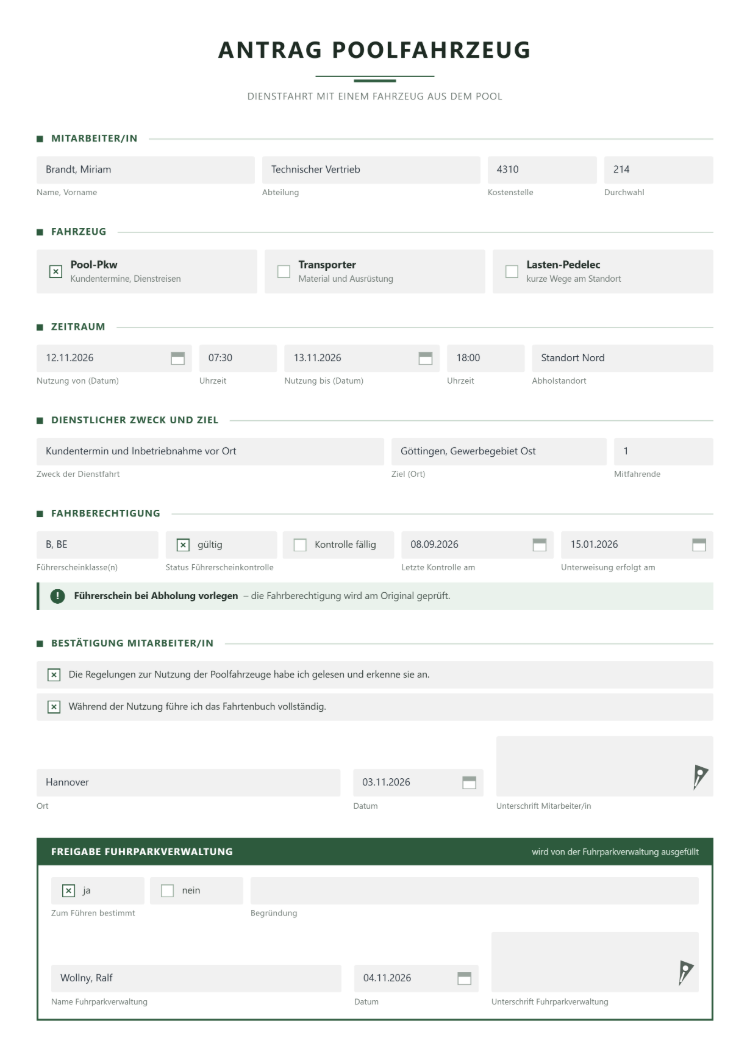
Task: Click the Abholstandort field Standort Nord
Action: (623, 358)
